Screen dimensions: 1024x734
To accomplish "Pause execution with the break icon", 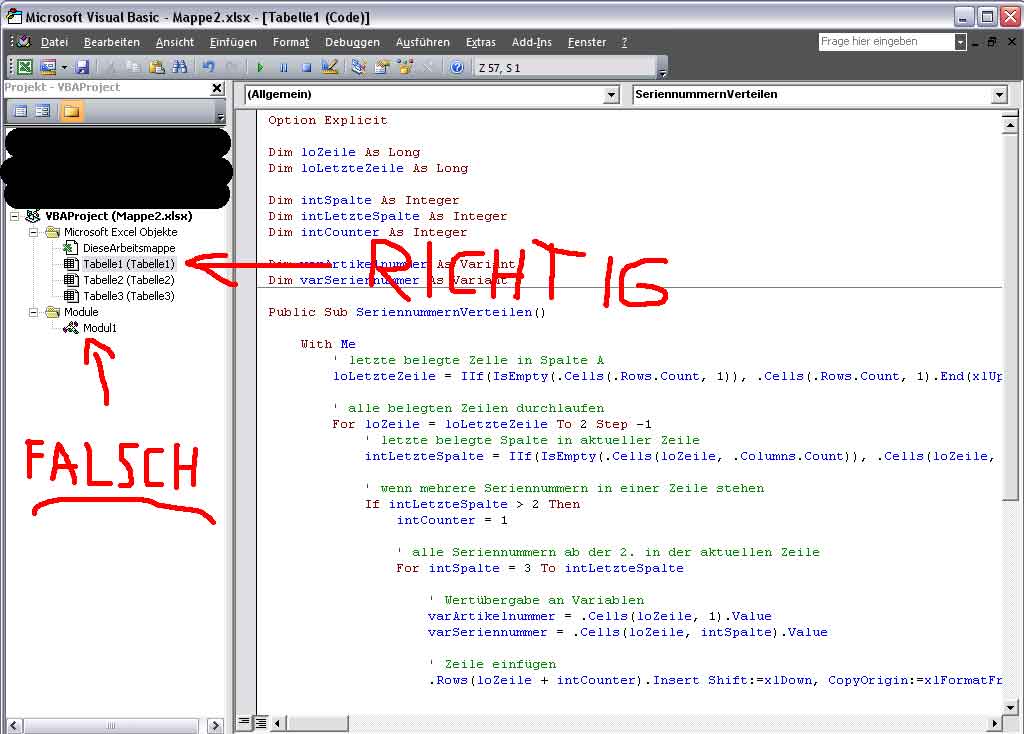I will pyautogui.click(x=283, y=67).
